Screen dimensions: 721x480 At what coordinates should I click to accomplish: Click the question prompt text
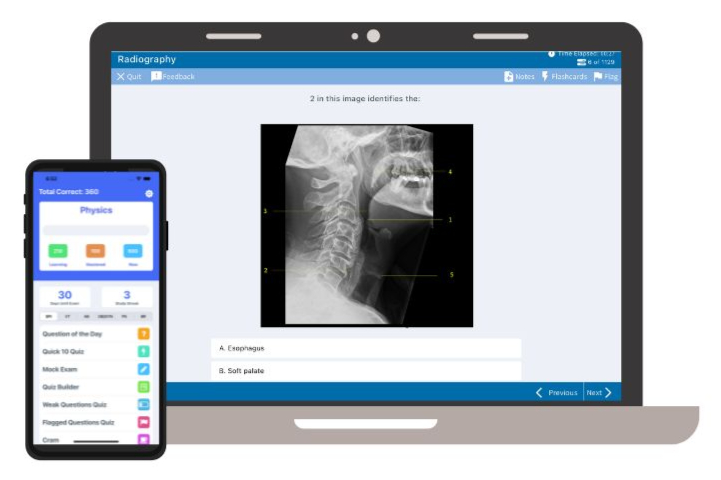[365, 98]
